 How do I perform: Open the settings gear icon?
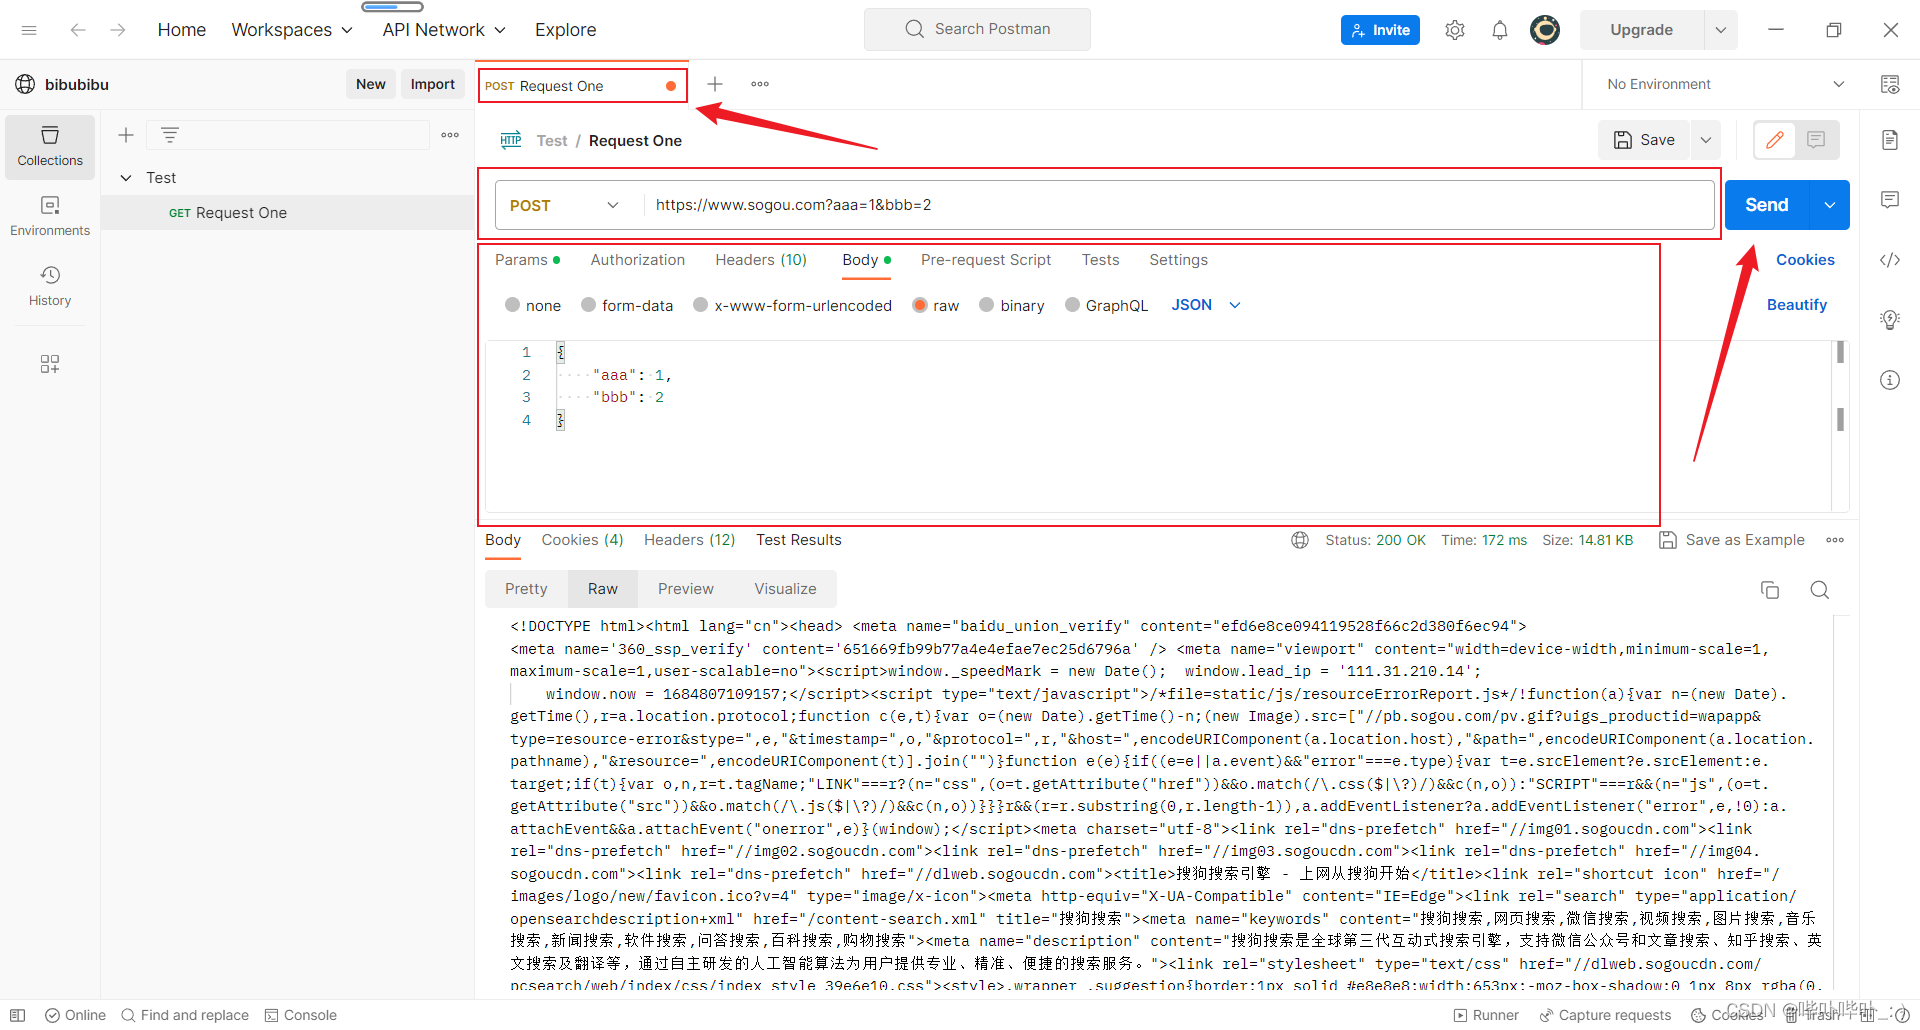click(x=1455, y=30)
